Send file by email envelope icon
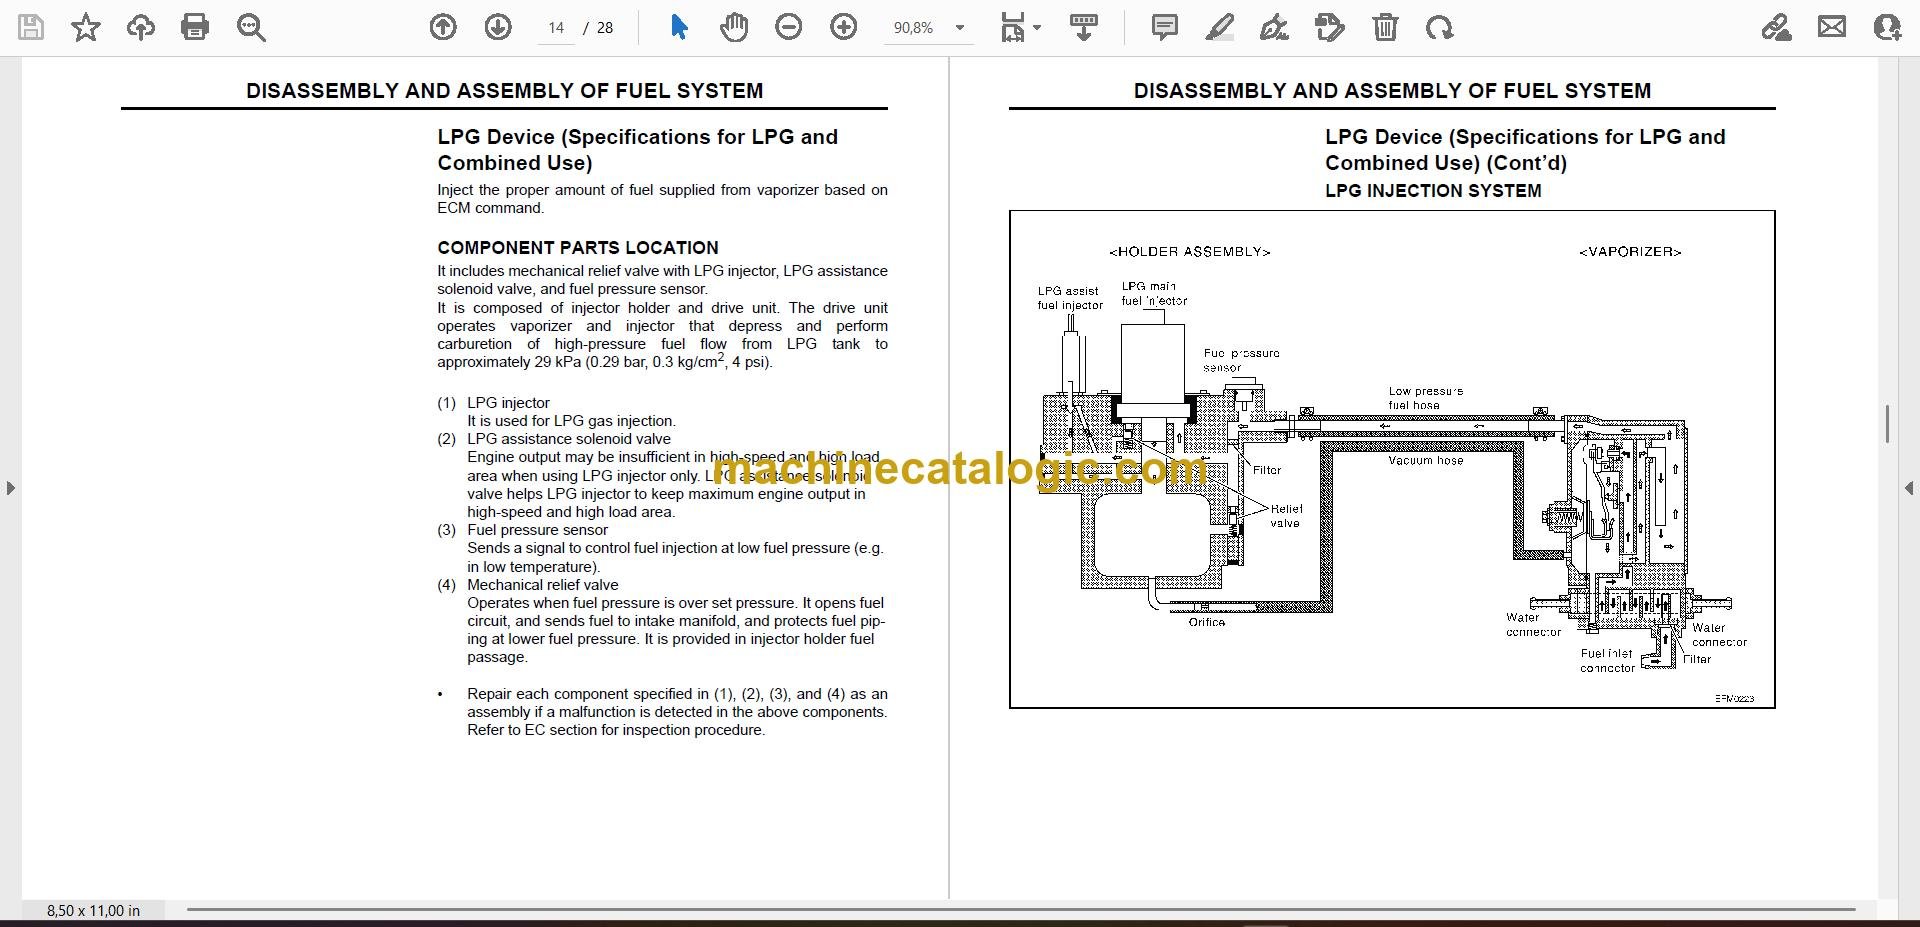Viewport: 1920px width, 927px height. 1832,27
